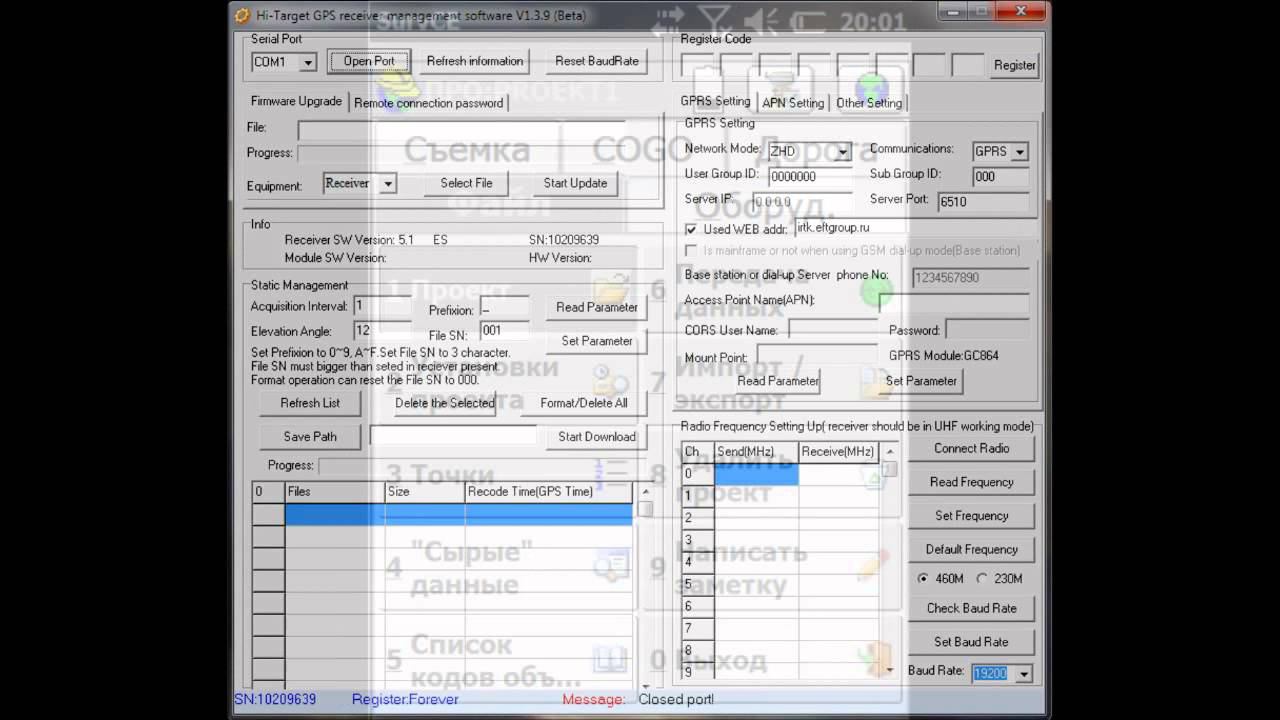Click the Format/Delete All button
This screenshot has height=720, width=1280.
[x=584, y=403]
